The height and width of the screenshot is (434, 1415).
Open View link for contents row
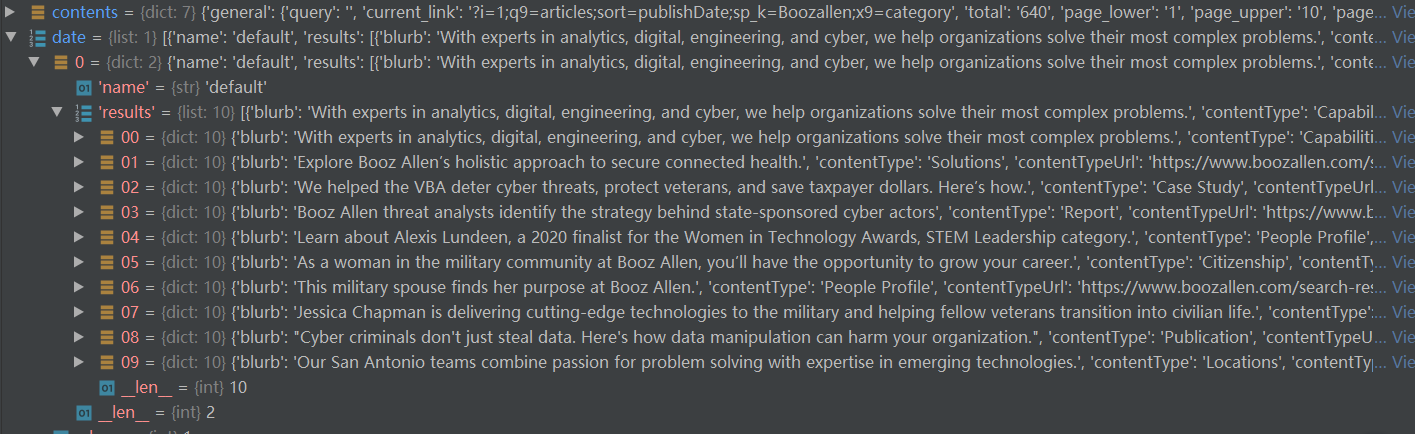(x=1403, y=13)
